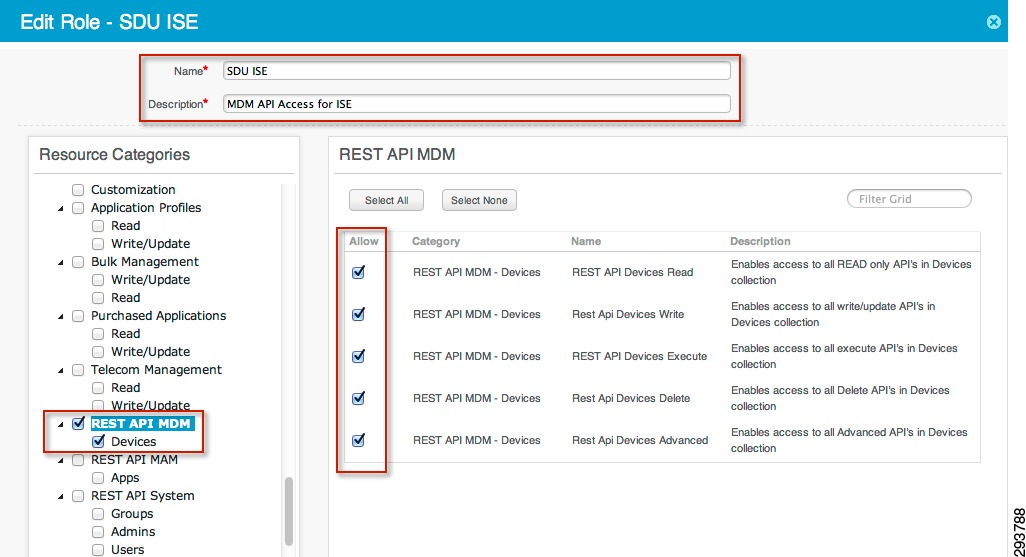Click the Rest Api Devices Advanced name cell
This screenshot has width=1026, height=557.
[640, 440]
